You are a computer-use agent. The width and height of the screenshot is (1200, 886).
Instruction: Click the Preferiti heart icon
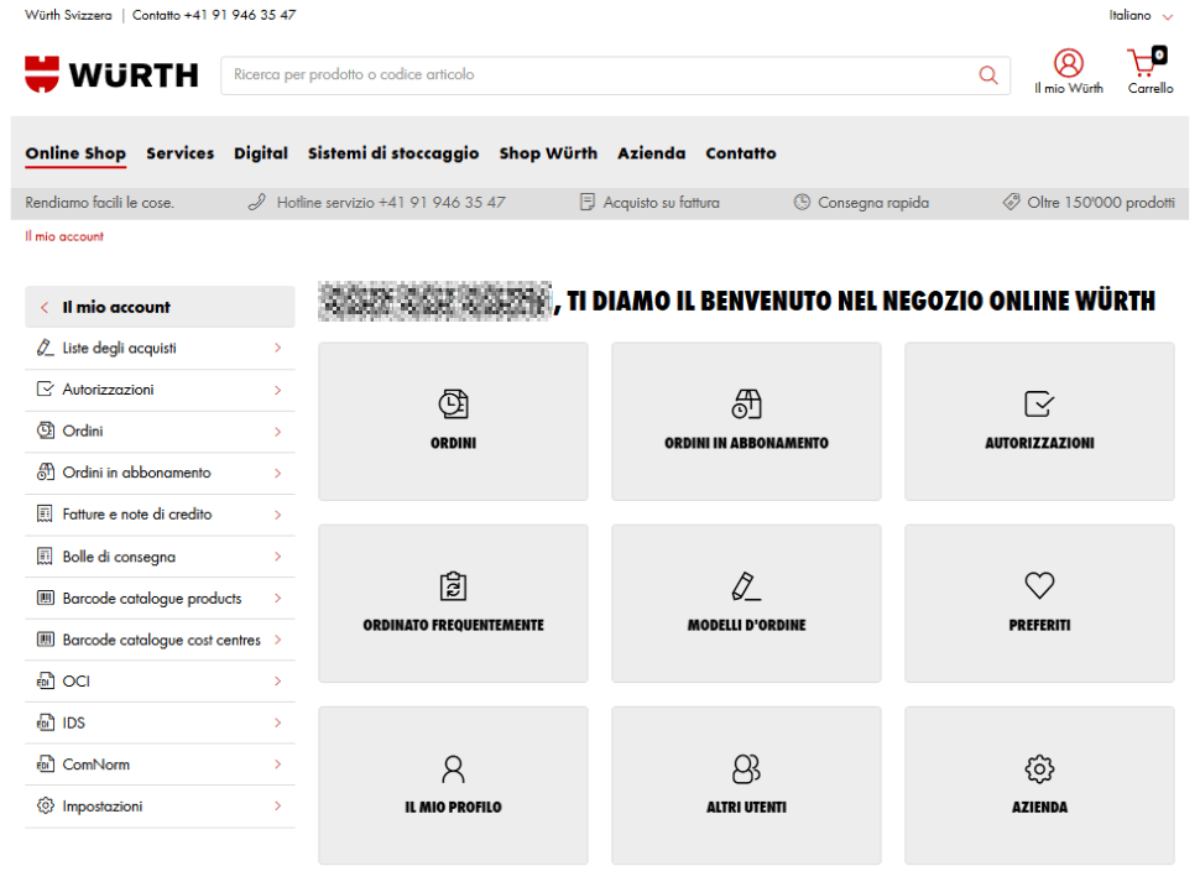[1040, 585]
